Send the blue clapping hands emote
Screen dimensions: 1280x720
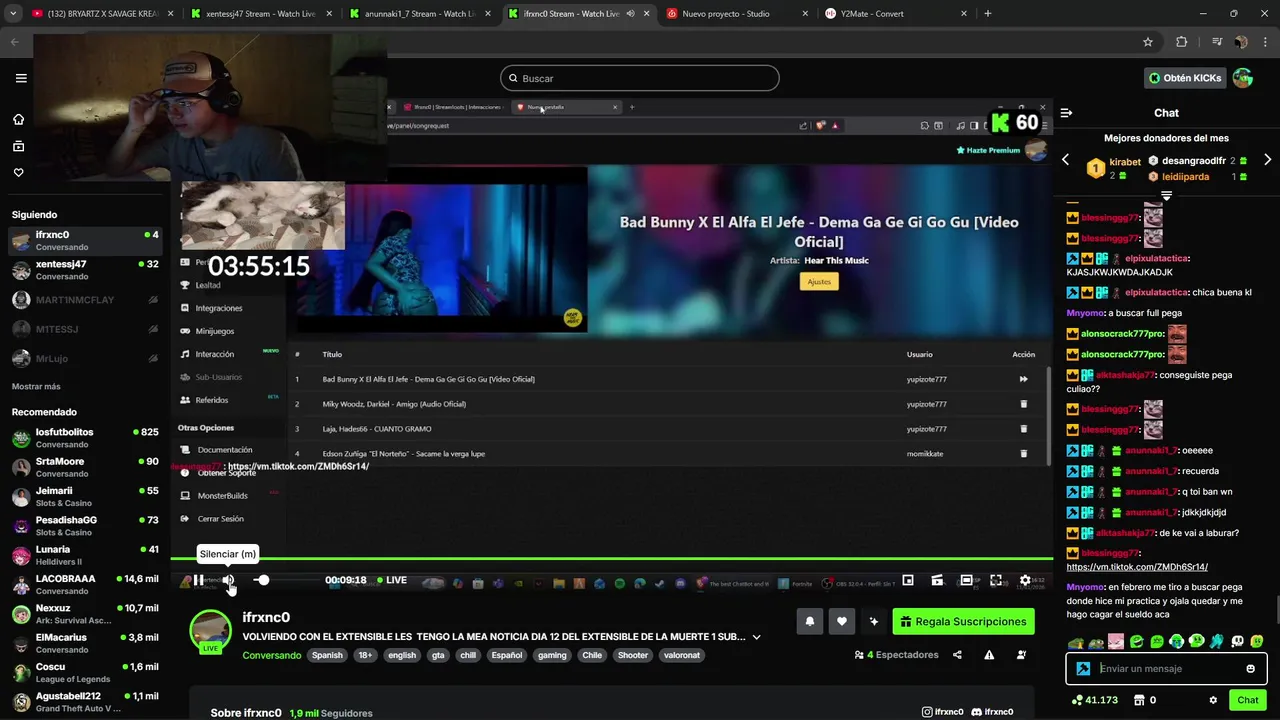tap(1217, 642)
